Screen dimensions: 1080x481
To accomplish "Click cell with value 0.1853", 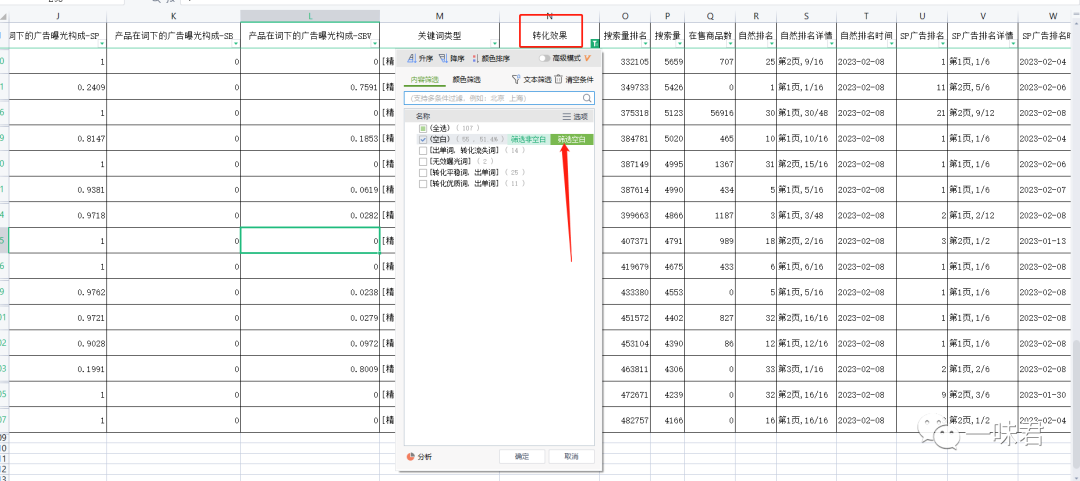I will pyautogui.click(x=310, y=139).
